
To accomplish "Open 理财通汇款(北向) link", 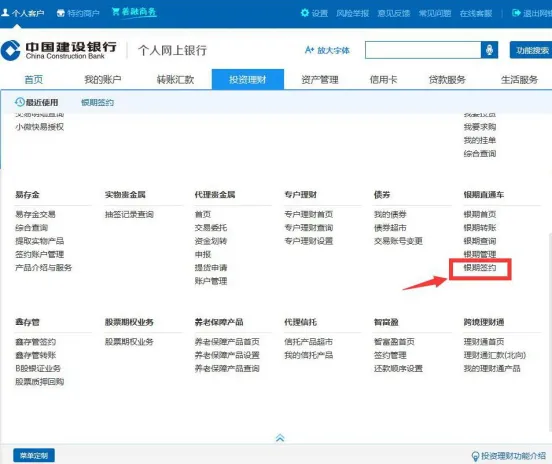I will tap(495, 355).
